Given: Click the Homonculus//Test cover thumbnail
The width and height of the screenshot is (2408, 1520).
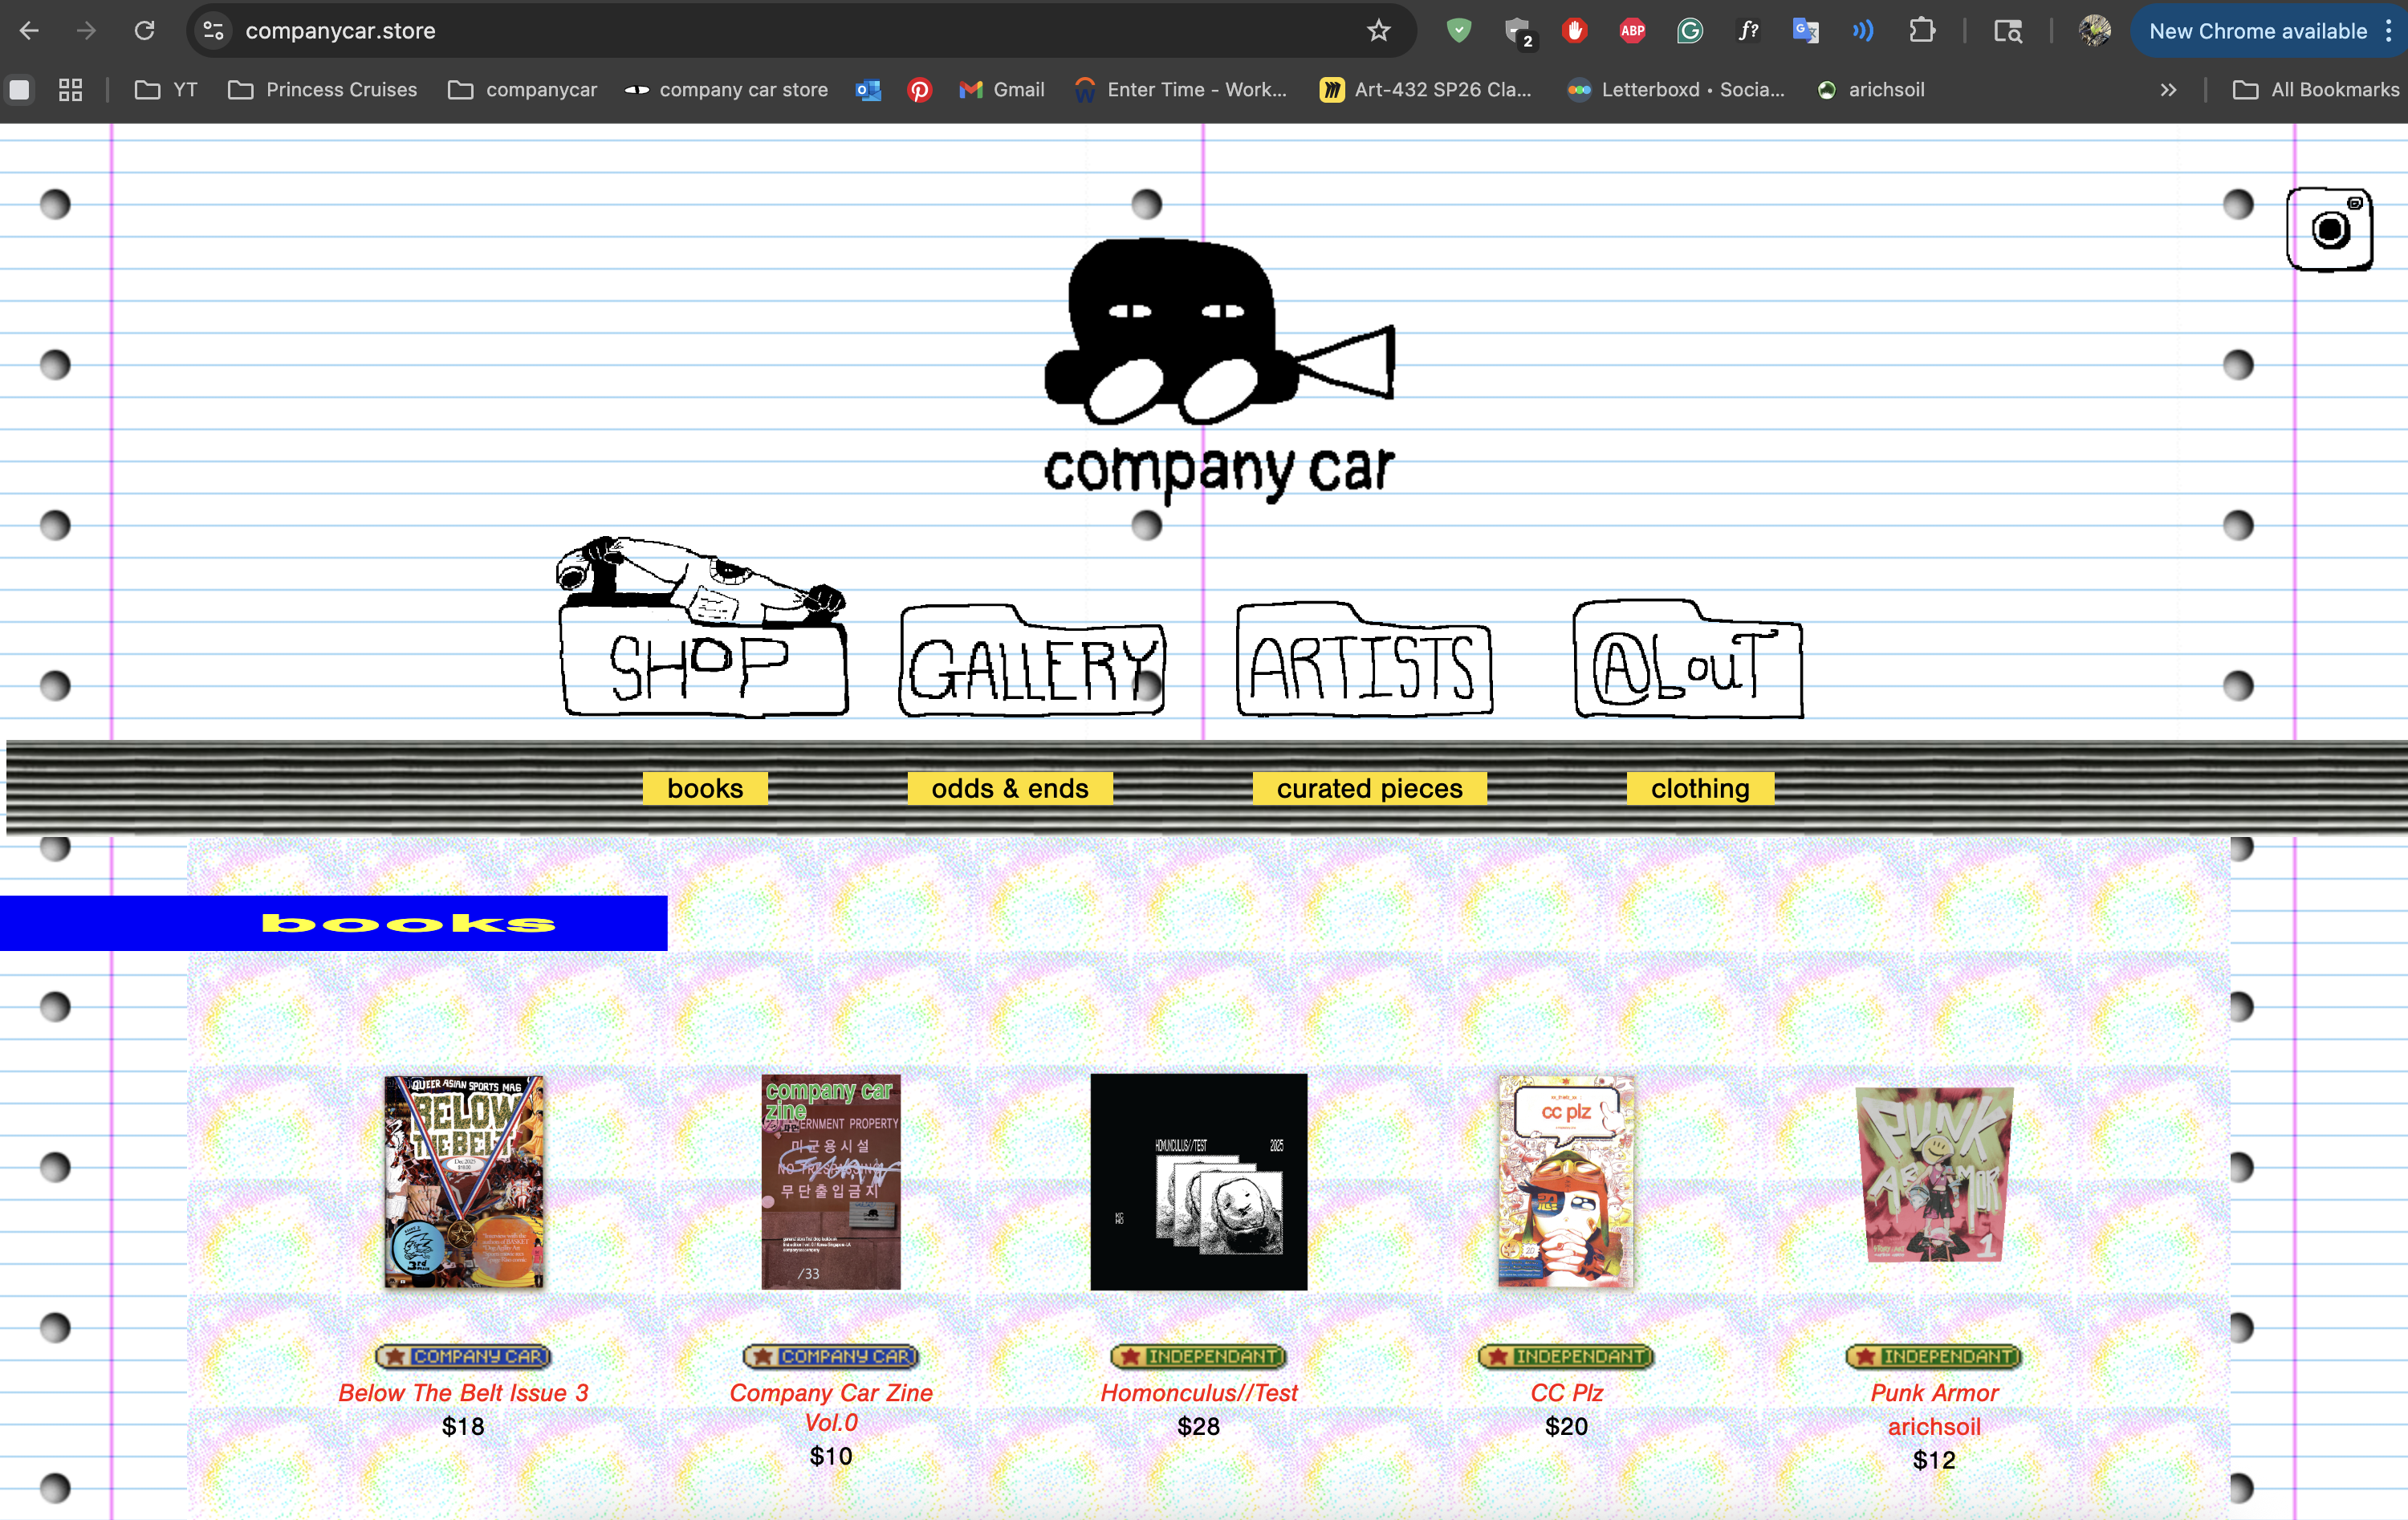Looking at the screenshot, I should (x=1198, y=1181).
